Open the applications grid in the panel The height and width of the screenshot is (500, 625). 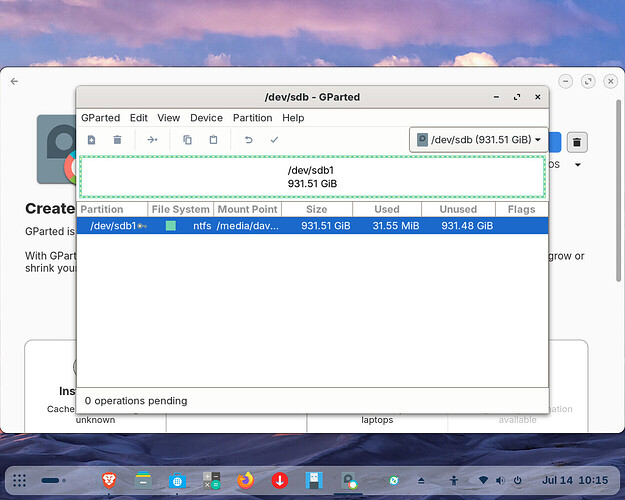pyautogui.click(x=20, y=480)
